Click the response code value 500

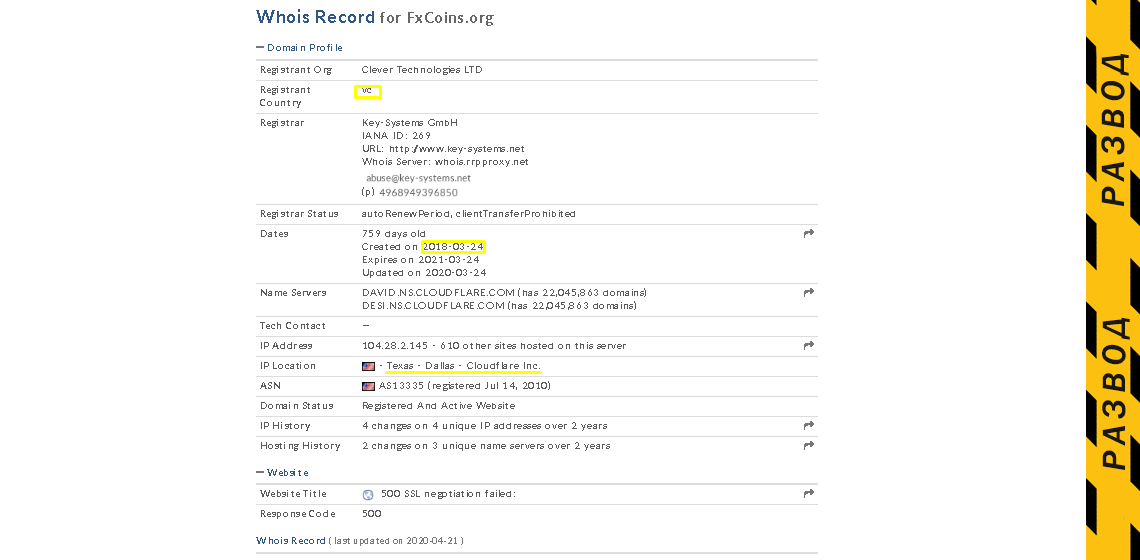(372, 513)
